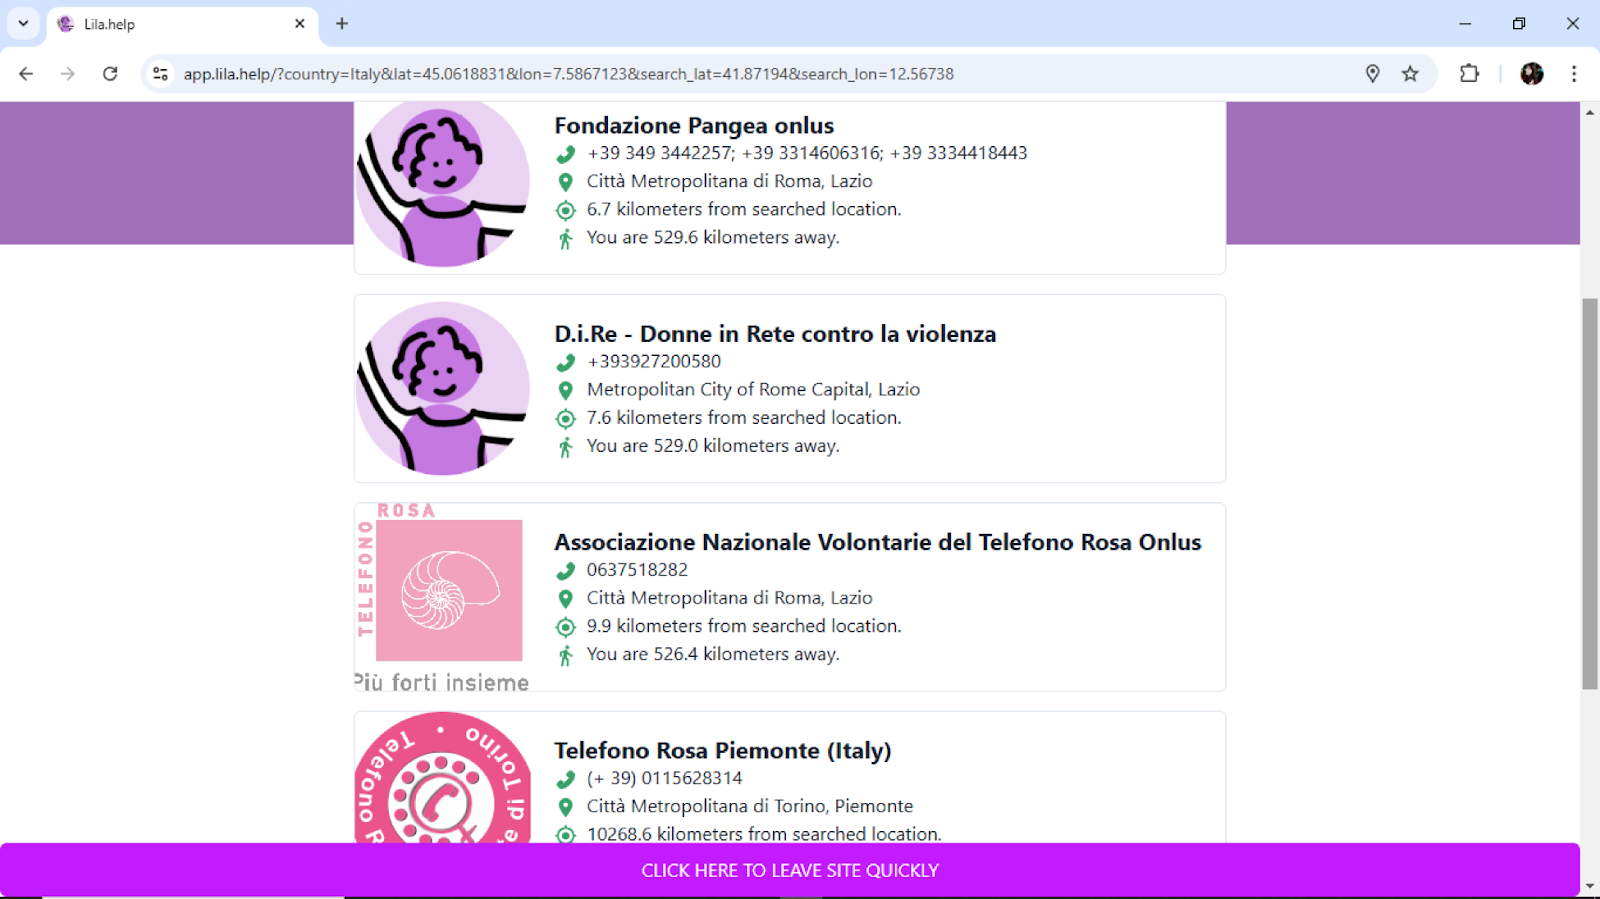This screenshot has height=899, width=1600.
Task: Bookmark this page with star icon
Action: (1410, 74)
